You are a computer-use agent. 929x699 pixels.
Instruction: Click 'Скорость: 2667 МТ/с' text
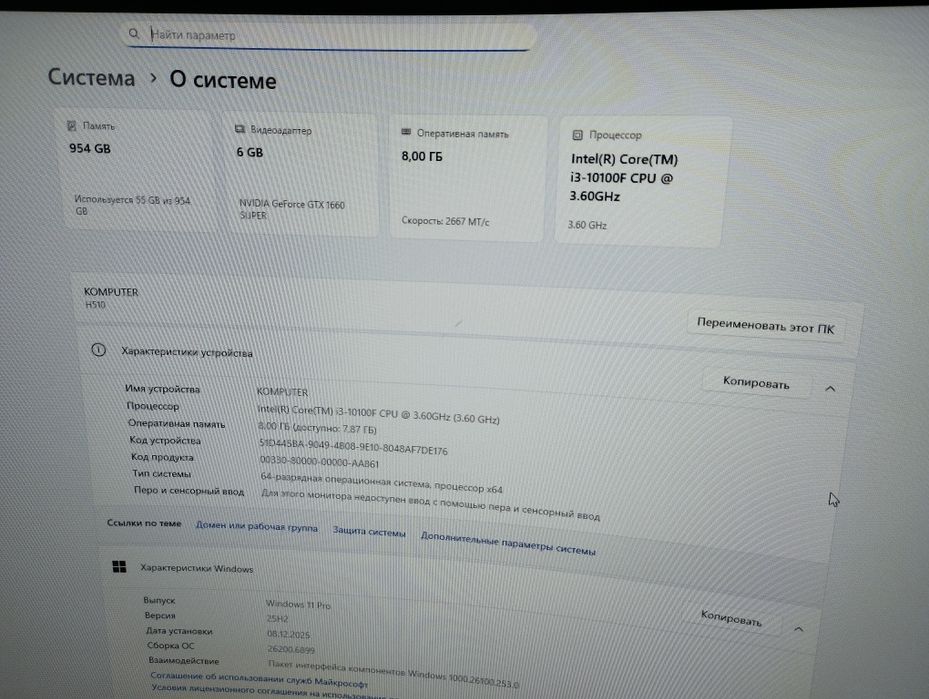click(446, 221)
